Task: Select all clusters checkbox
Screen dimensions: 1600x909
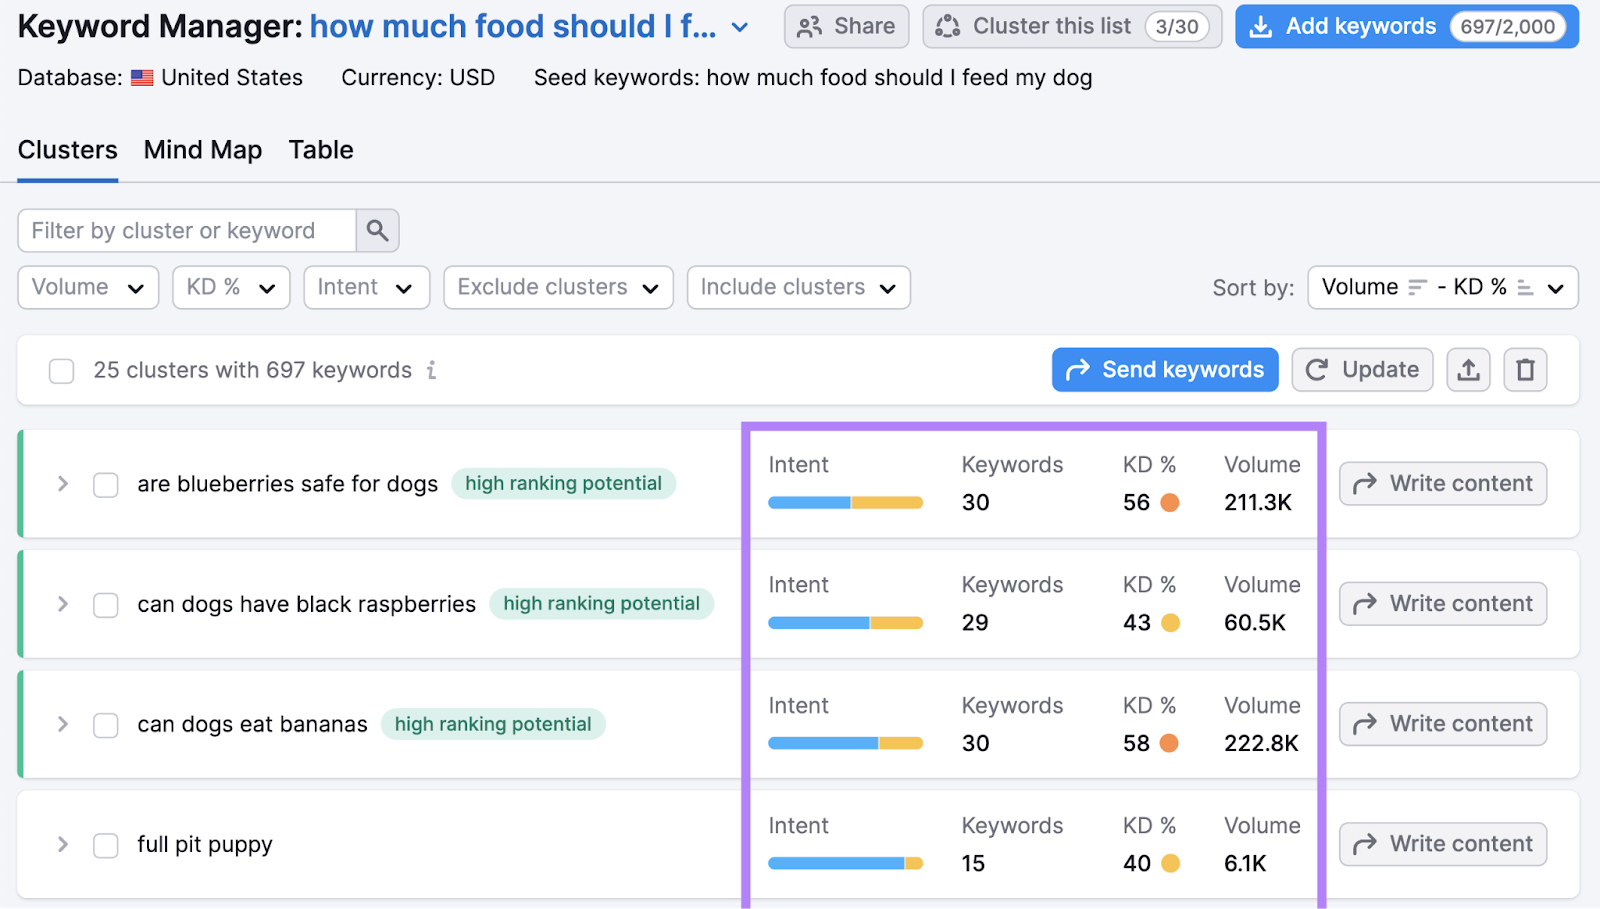Action: click(x=62, y=371)
